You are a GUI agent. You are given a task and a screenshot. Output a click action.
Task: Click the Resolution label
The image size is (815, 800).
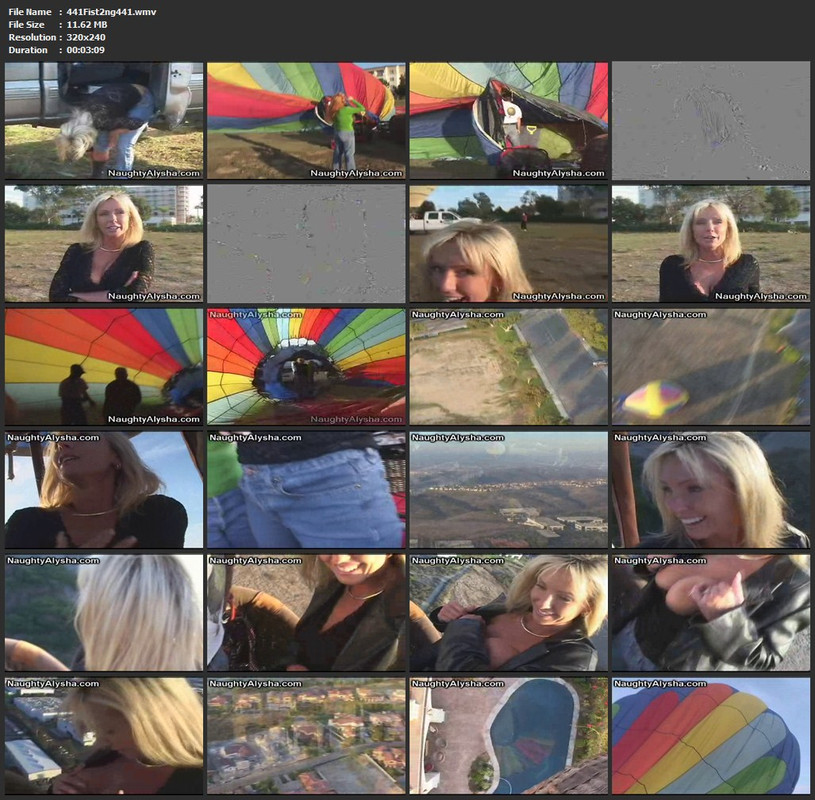(x=32, y=37)
